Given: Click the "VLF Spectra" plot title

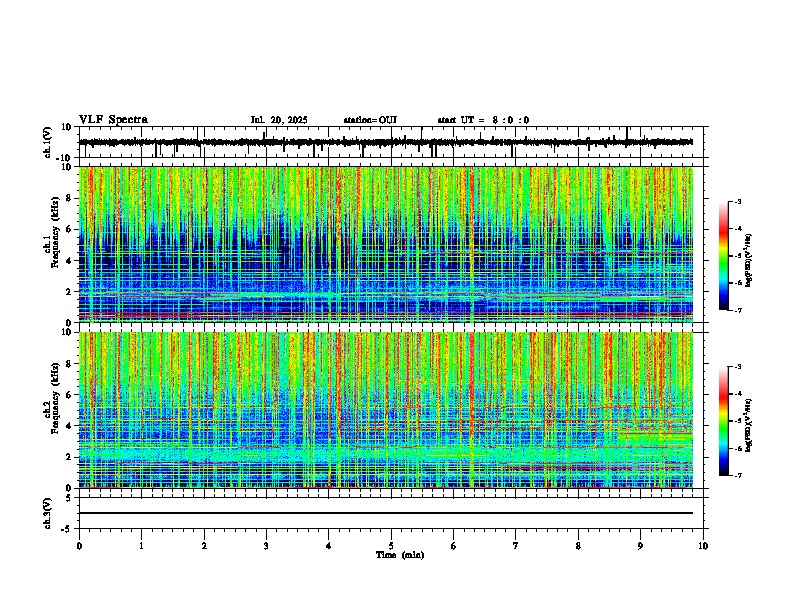Looking at the screenshot, I should coord(113,120).
